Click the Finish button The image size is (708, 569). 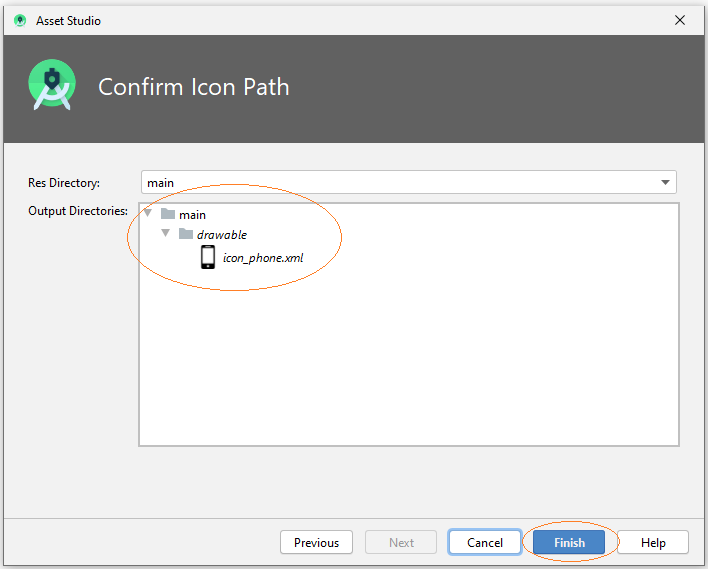point(569,542)
